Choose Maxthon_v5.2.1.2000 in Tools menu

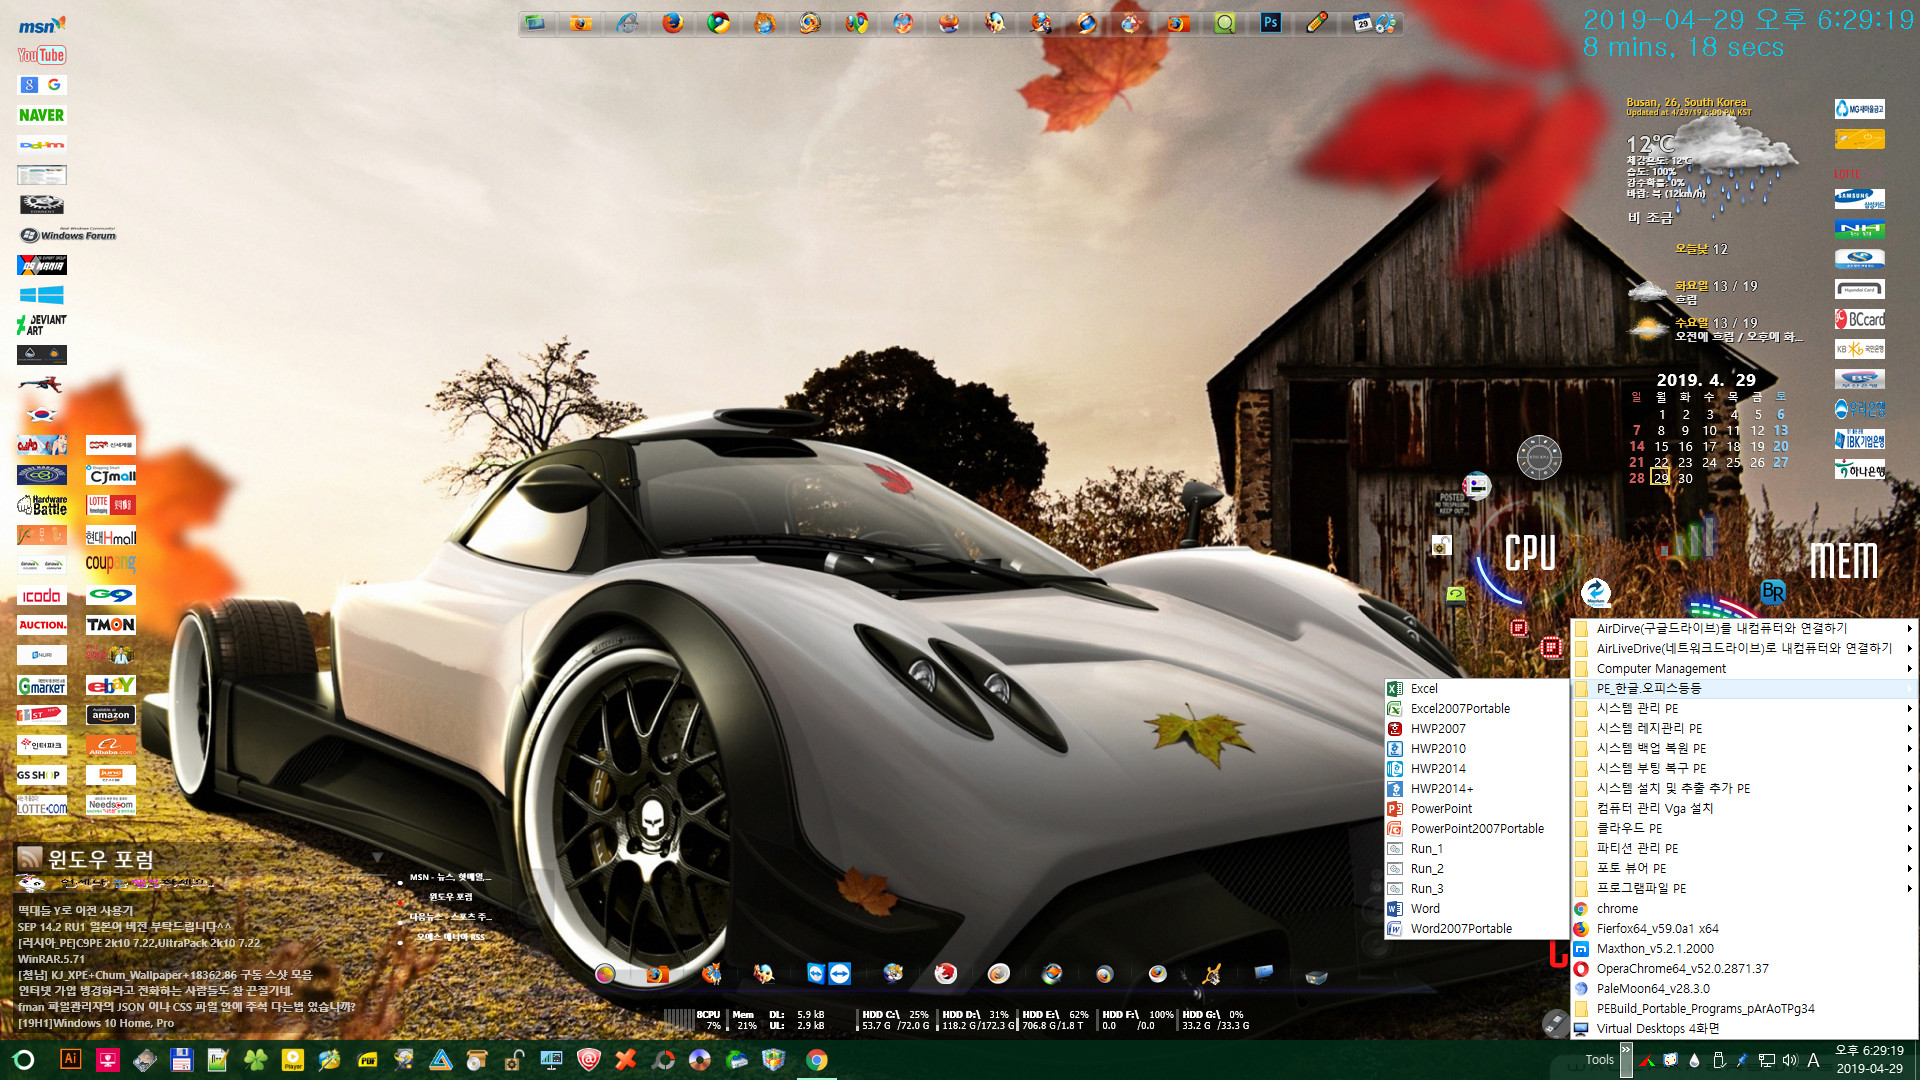click(x=1743, y=948)
